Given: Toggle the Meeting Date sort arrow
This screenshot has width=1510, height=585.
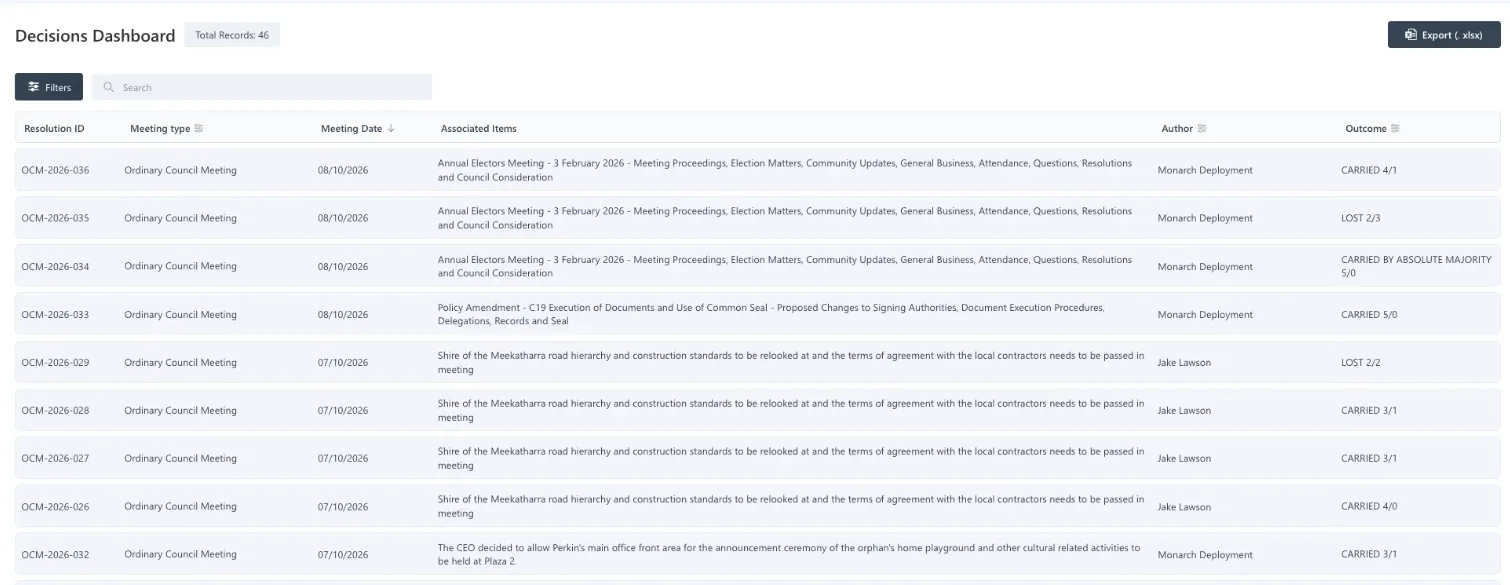Looking at the screenshot, I should [x=391, y=129].
